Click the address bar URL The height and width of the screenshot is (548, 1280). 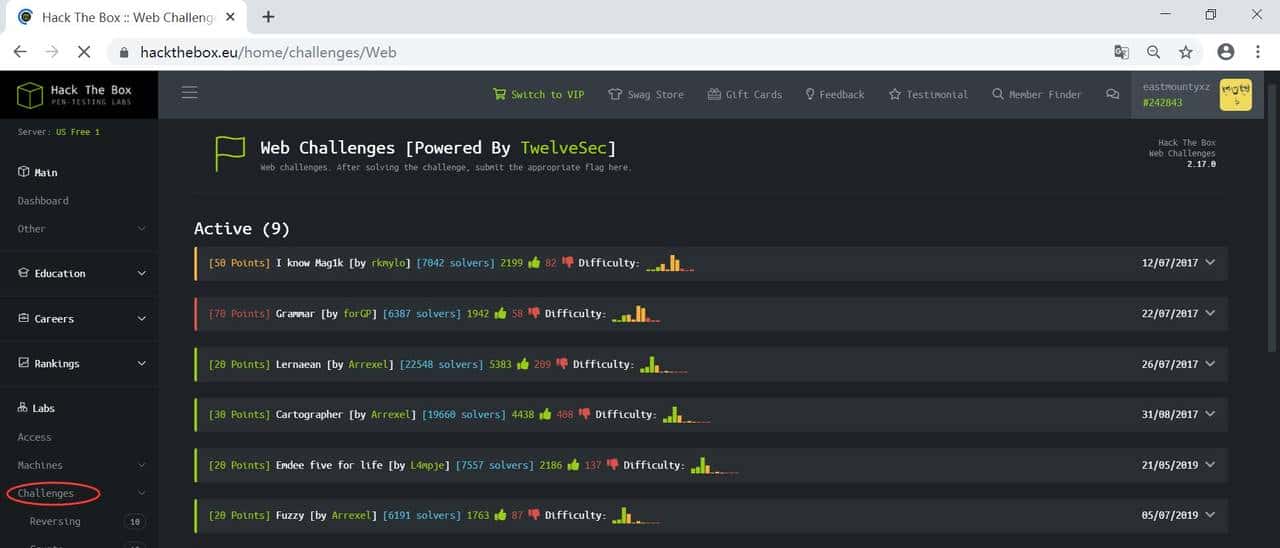(268, 52)
